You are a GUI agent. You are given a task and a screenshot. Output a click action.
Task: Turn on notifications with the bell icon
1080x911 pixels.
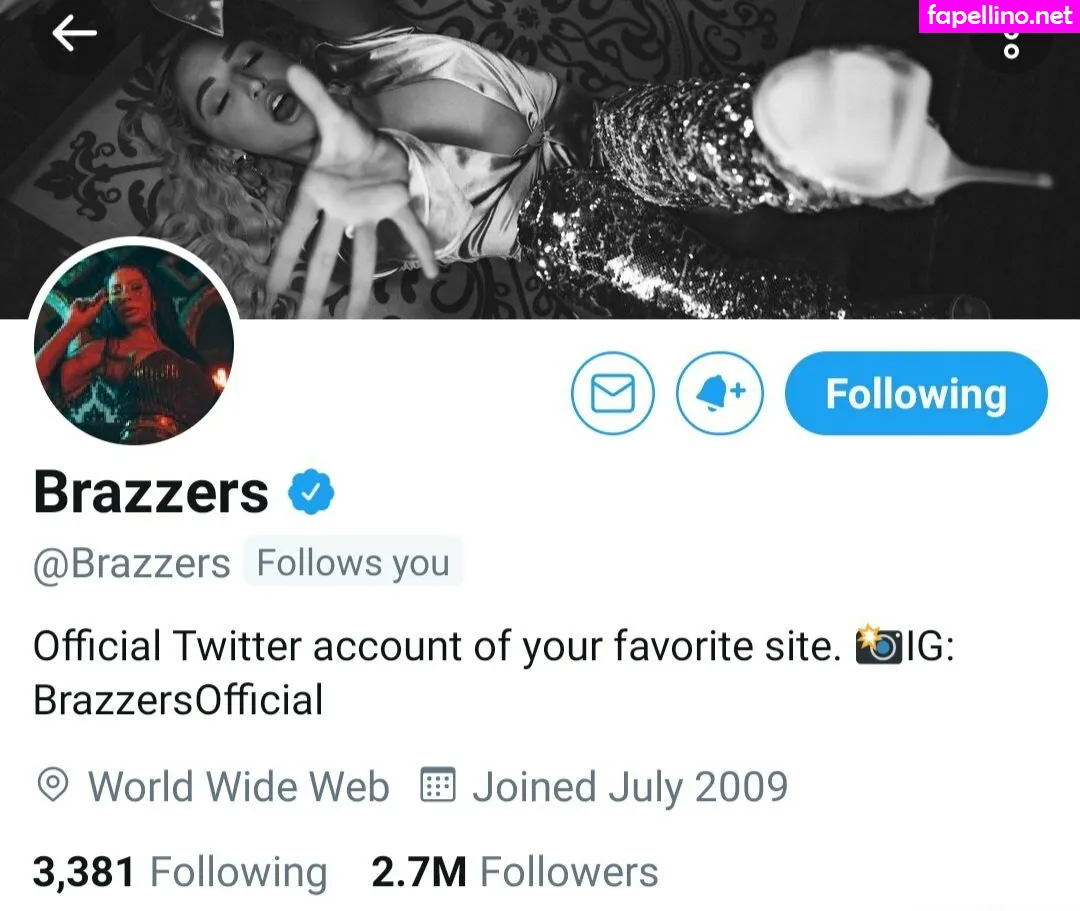tap(720, 393)
